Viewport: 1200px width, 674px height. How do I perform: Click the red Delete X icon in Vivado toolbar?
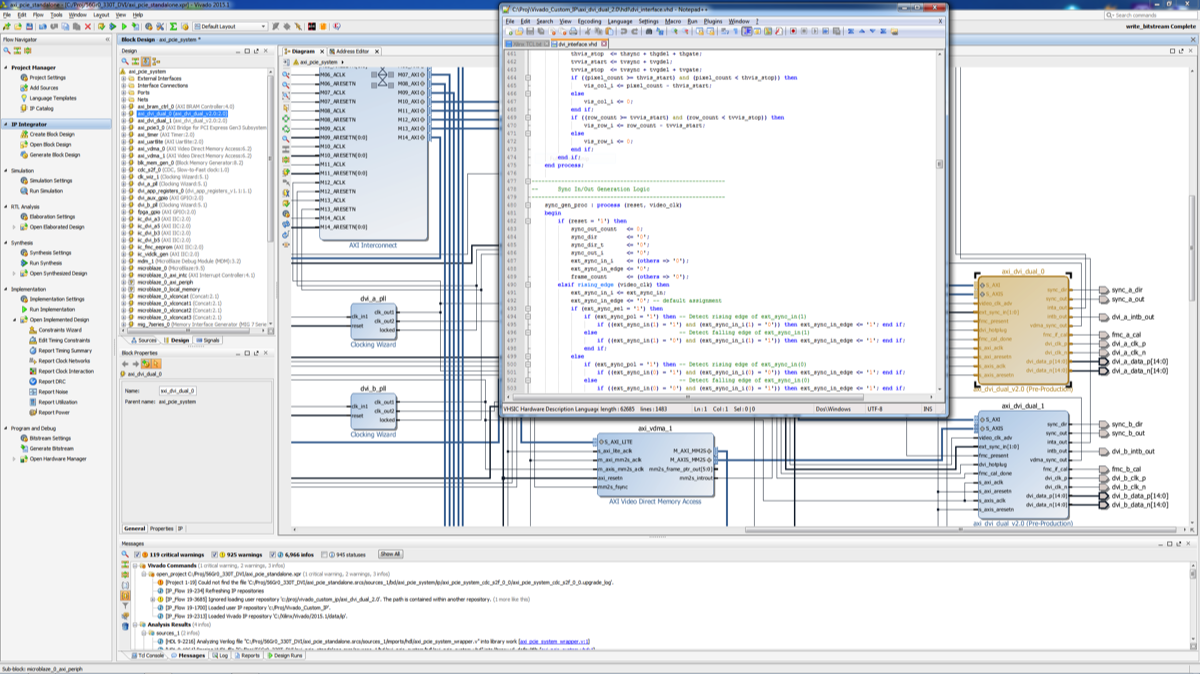pos(88,27)
